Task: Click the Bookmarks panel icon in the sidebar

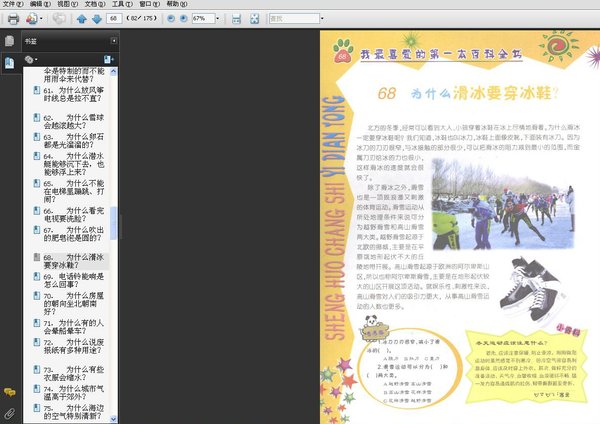Action: tap(10, 63)
